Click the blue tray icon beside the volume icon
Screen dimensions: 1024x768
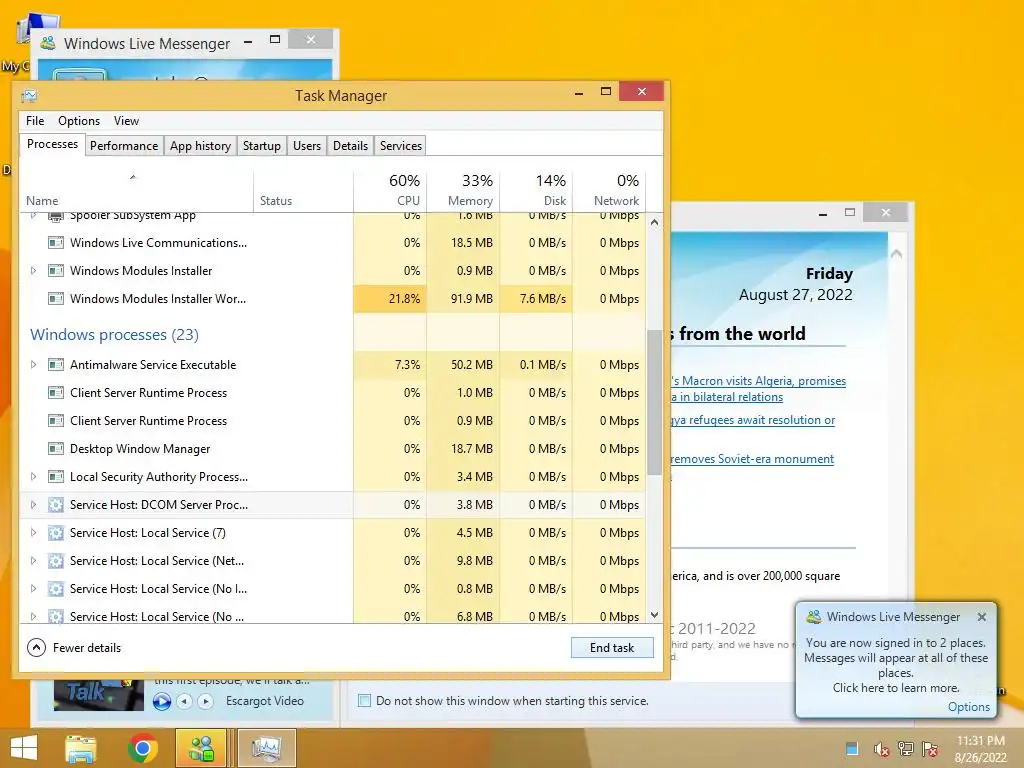point(852,748)
